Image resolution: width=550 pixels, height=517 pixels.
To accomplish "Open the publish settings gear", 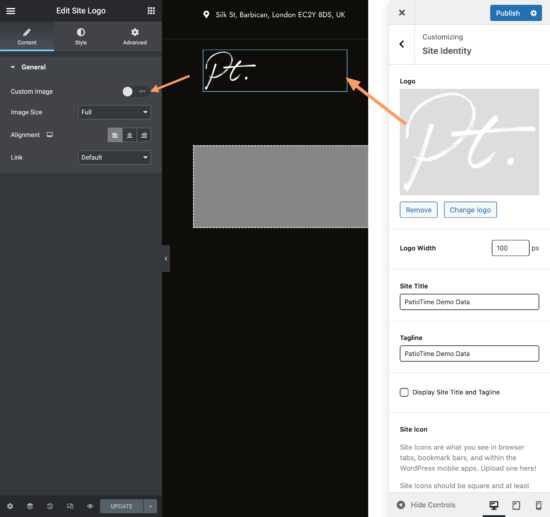I will click(x=534, y=13).
